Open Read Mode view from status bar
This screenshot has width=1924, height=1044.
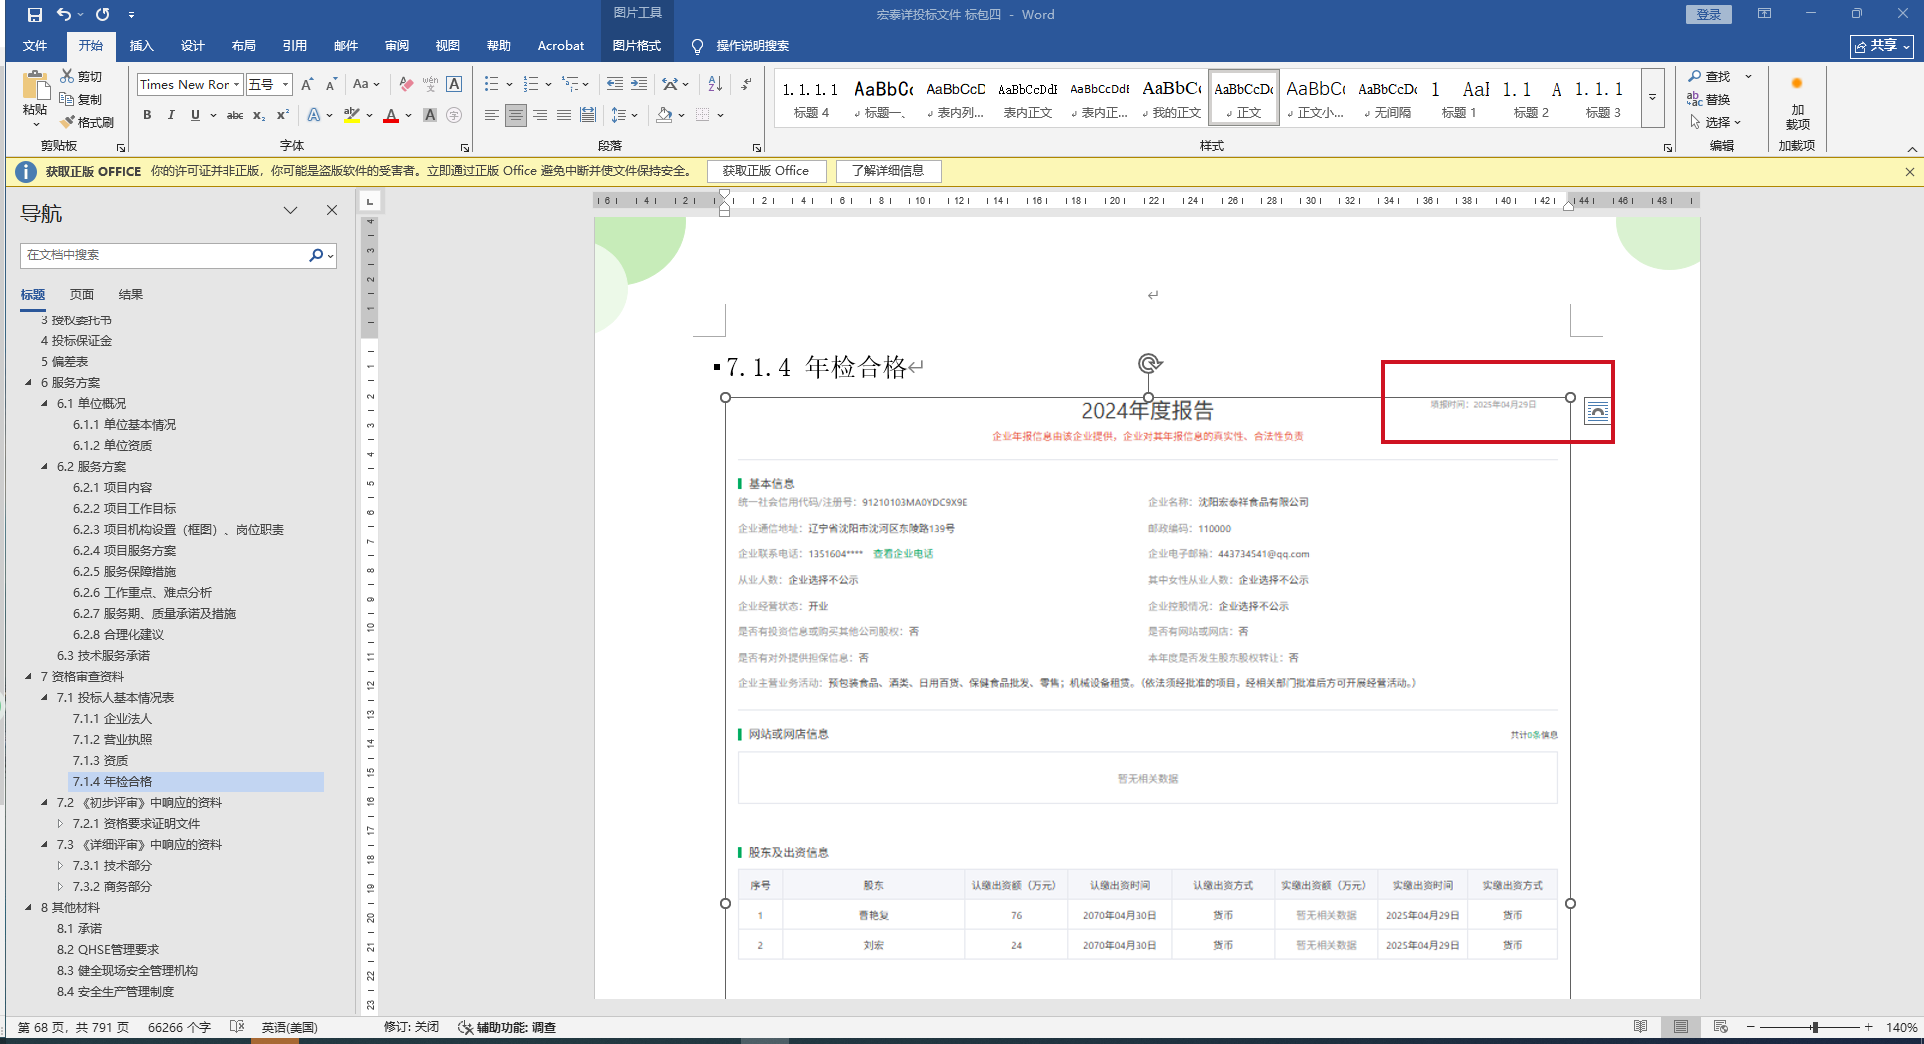pos(1640,1027)
